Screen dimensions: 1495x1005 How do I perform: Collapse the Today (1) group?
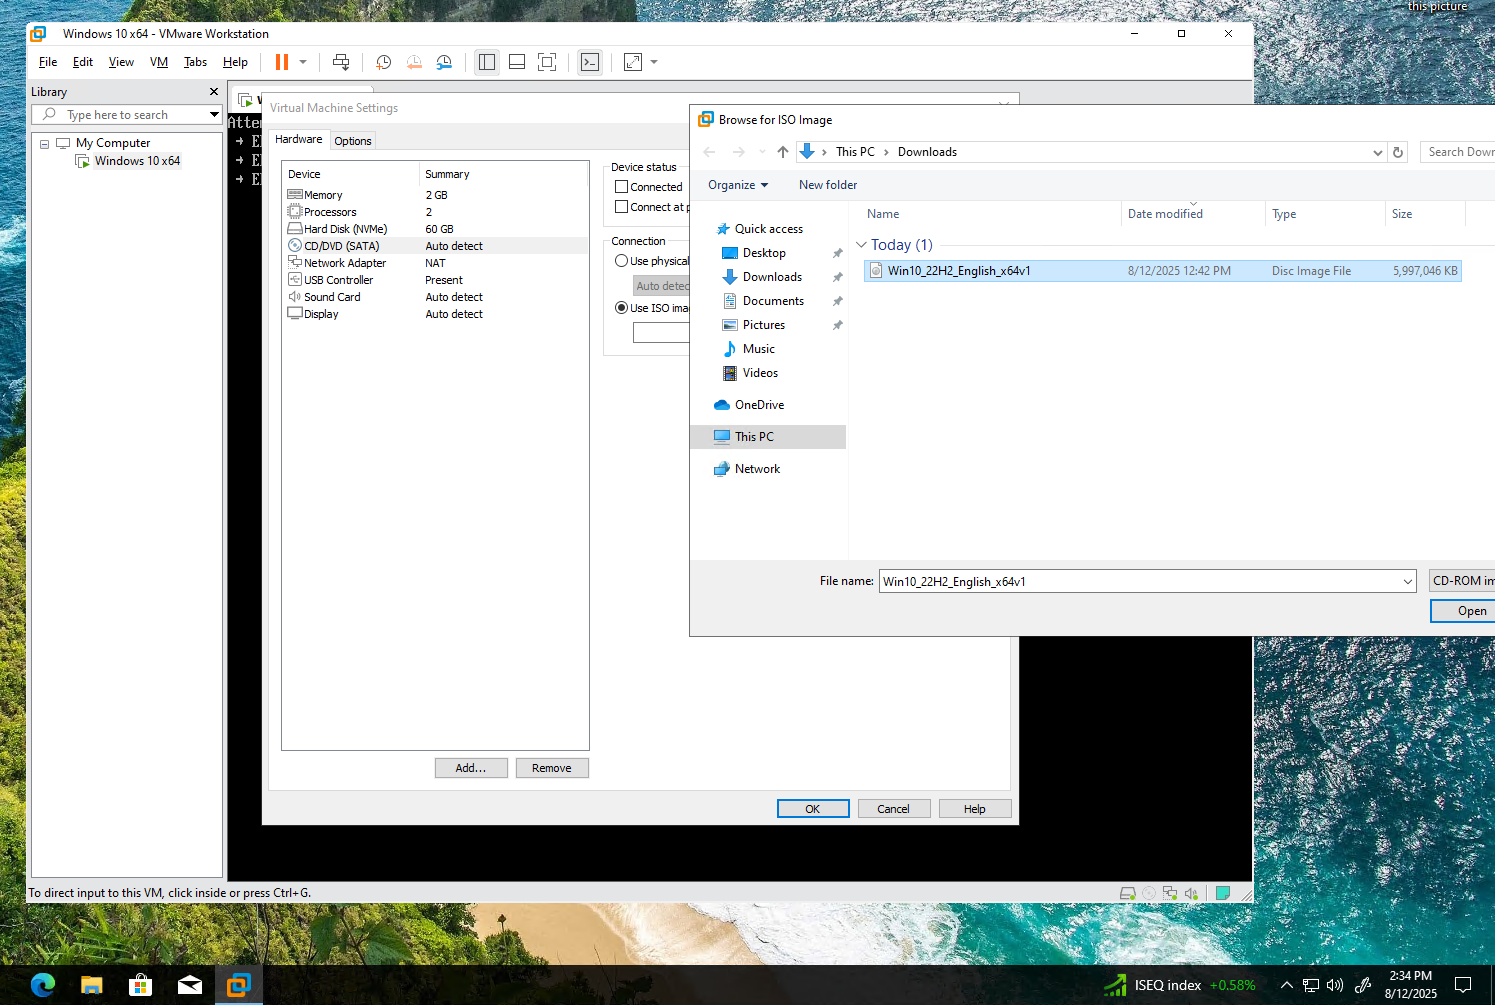point(861,245)
